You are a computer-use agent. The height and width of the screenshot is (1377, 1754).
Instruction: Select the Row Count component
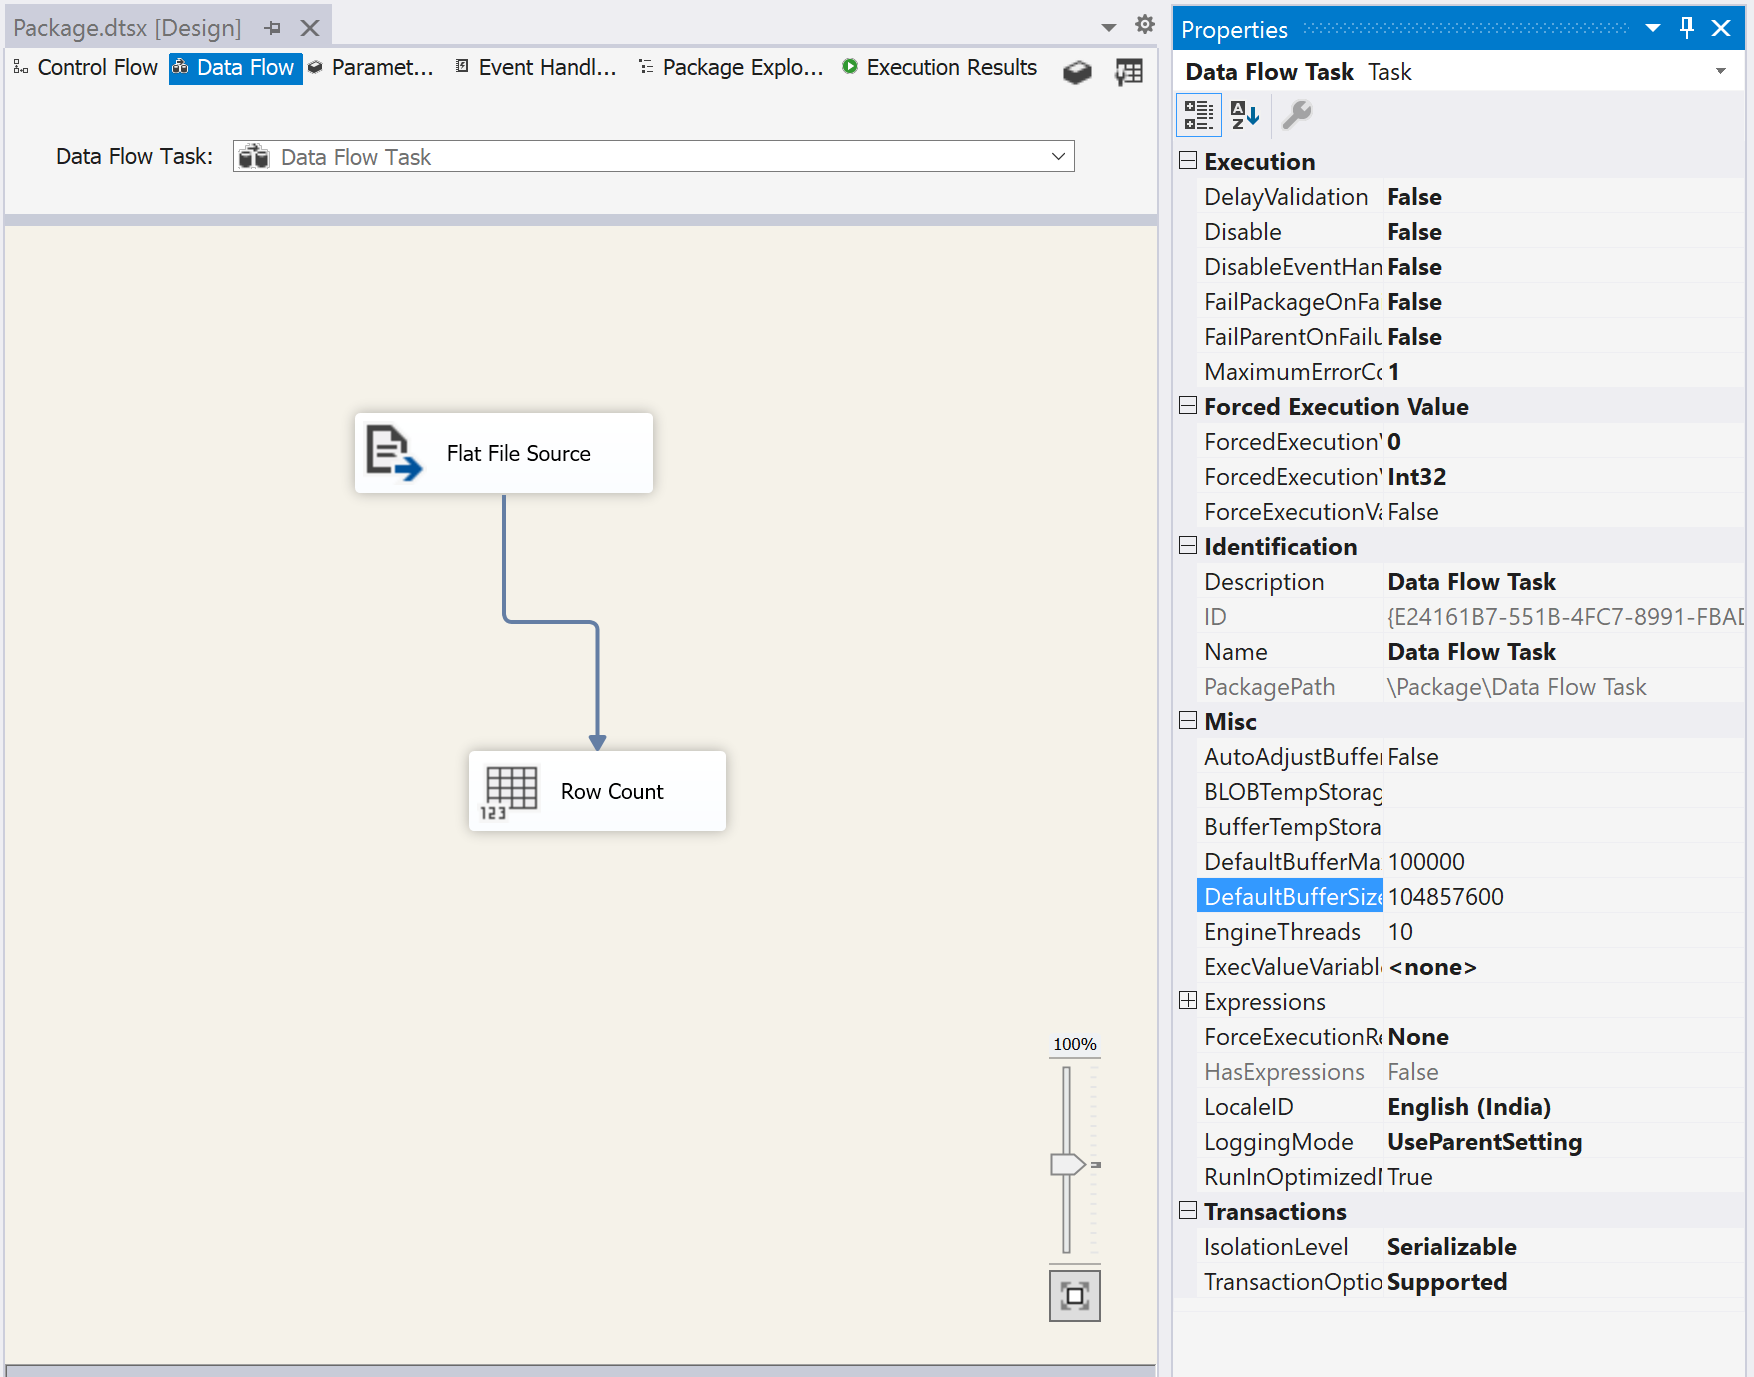597,791
